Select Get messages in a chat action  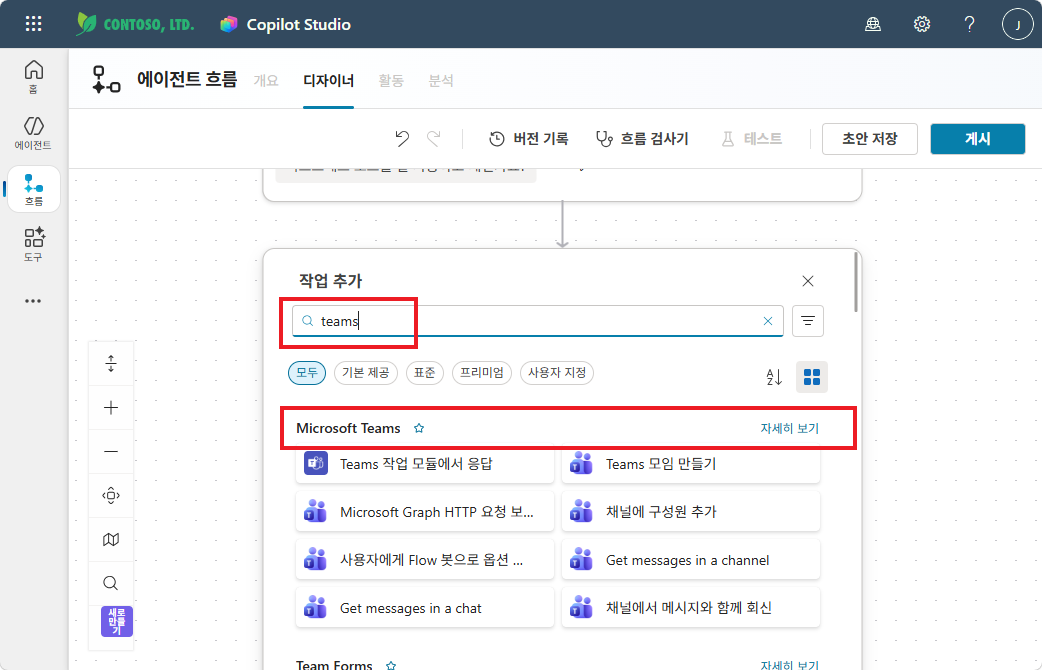tap(425, 608)
